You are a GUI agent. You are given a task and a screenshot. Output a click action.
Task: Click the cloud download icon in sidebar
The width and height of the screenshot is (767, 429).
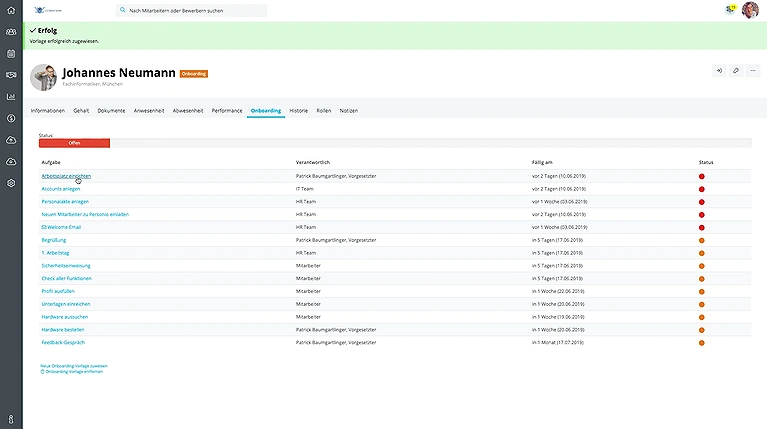[x=11, y=161]
